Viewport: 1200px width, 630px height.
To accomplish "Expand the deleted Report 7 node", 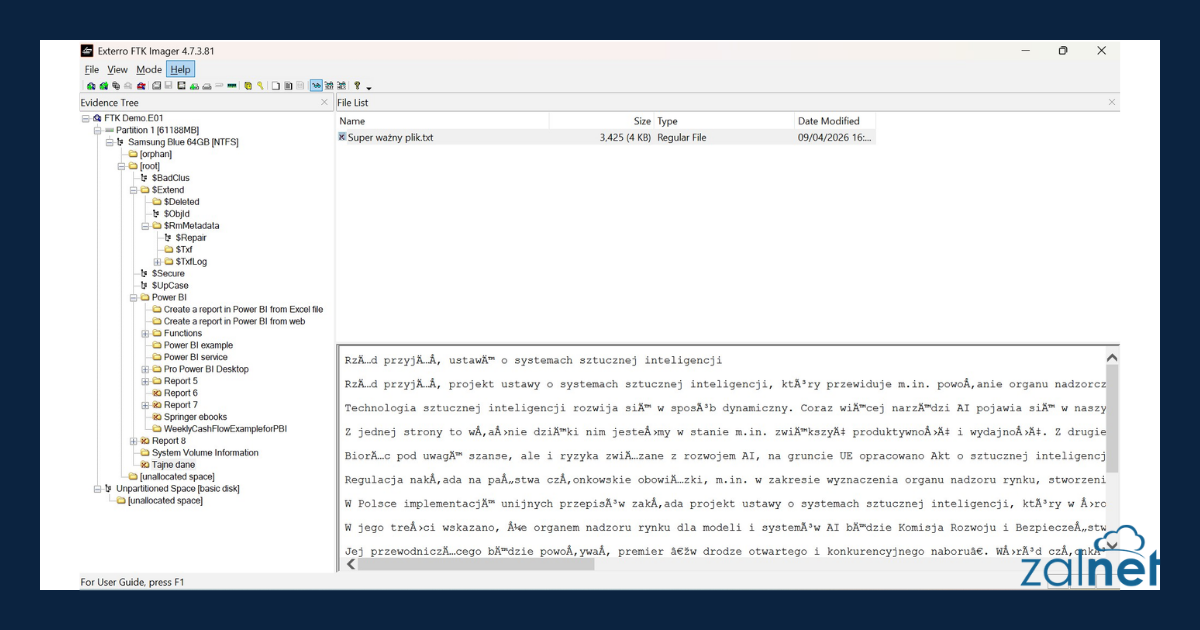I will coord(145,406).
